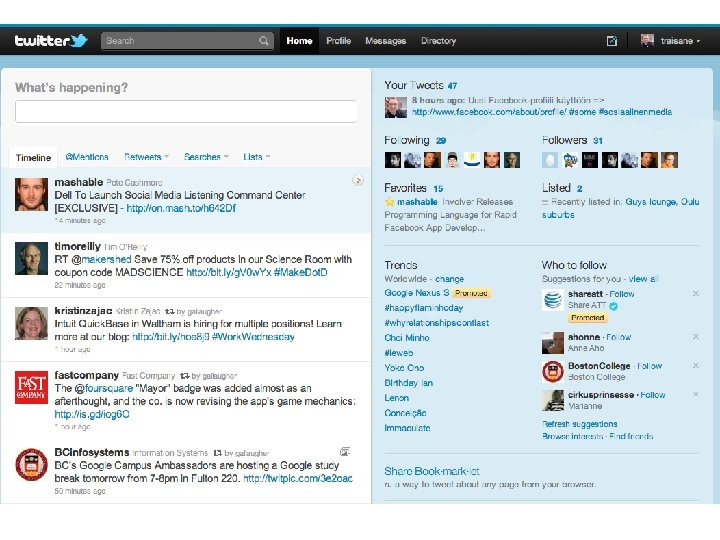720x540 pixels.
Task: Open Directory in top navigation
Action: click(439, 41)
